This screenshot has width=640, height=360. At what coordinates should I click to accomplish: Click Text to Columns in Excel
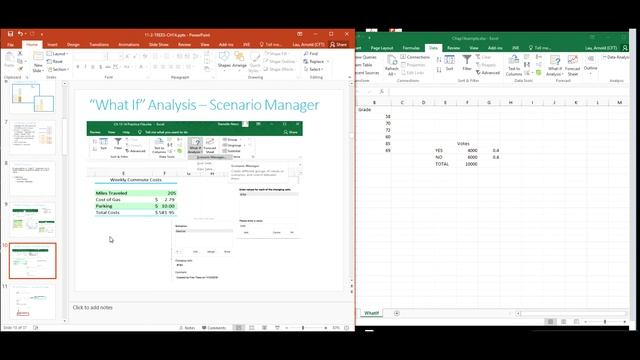tap(513, 65)
